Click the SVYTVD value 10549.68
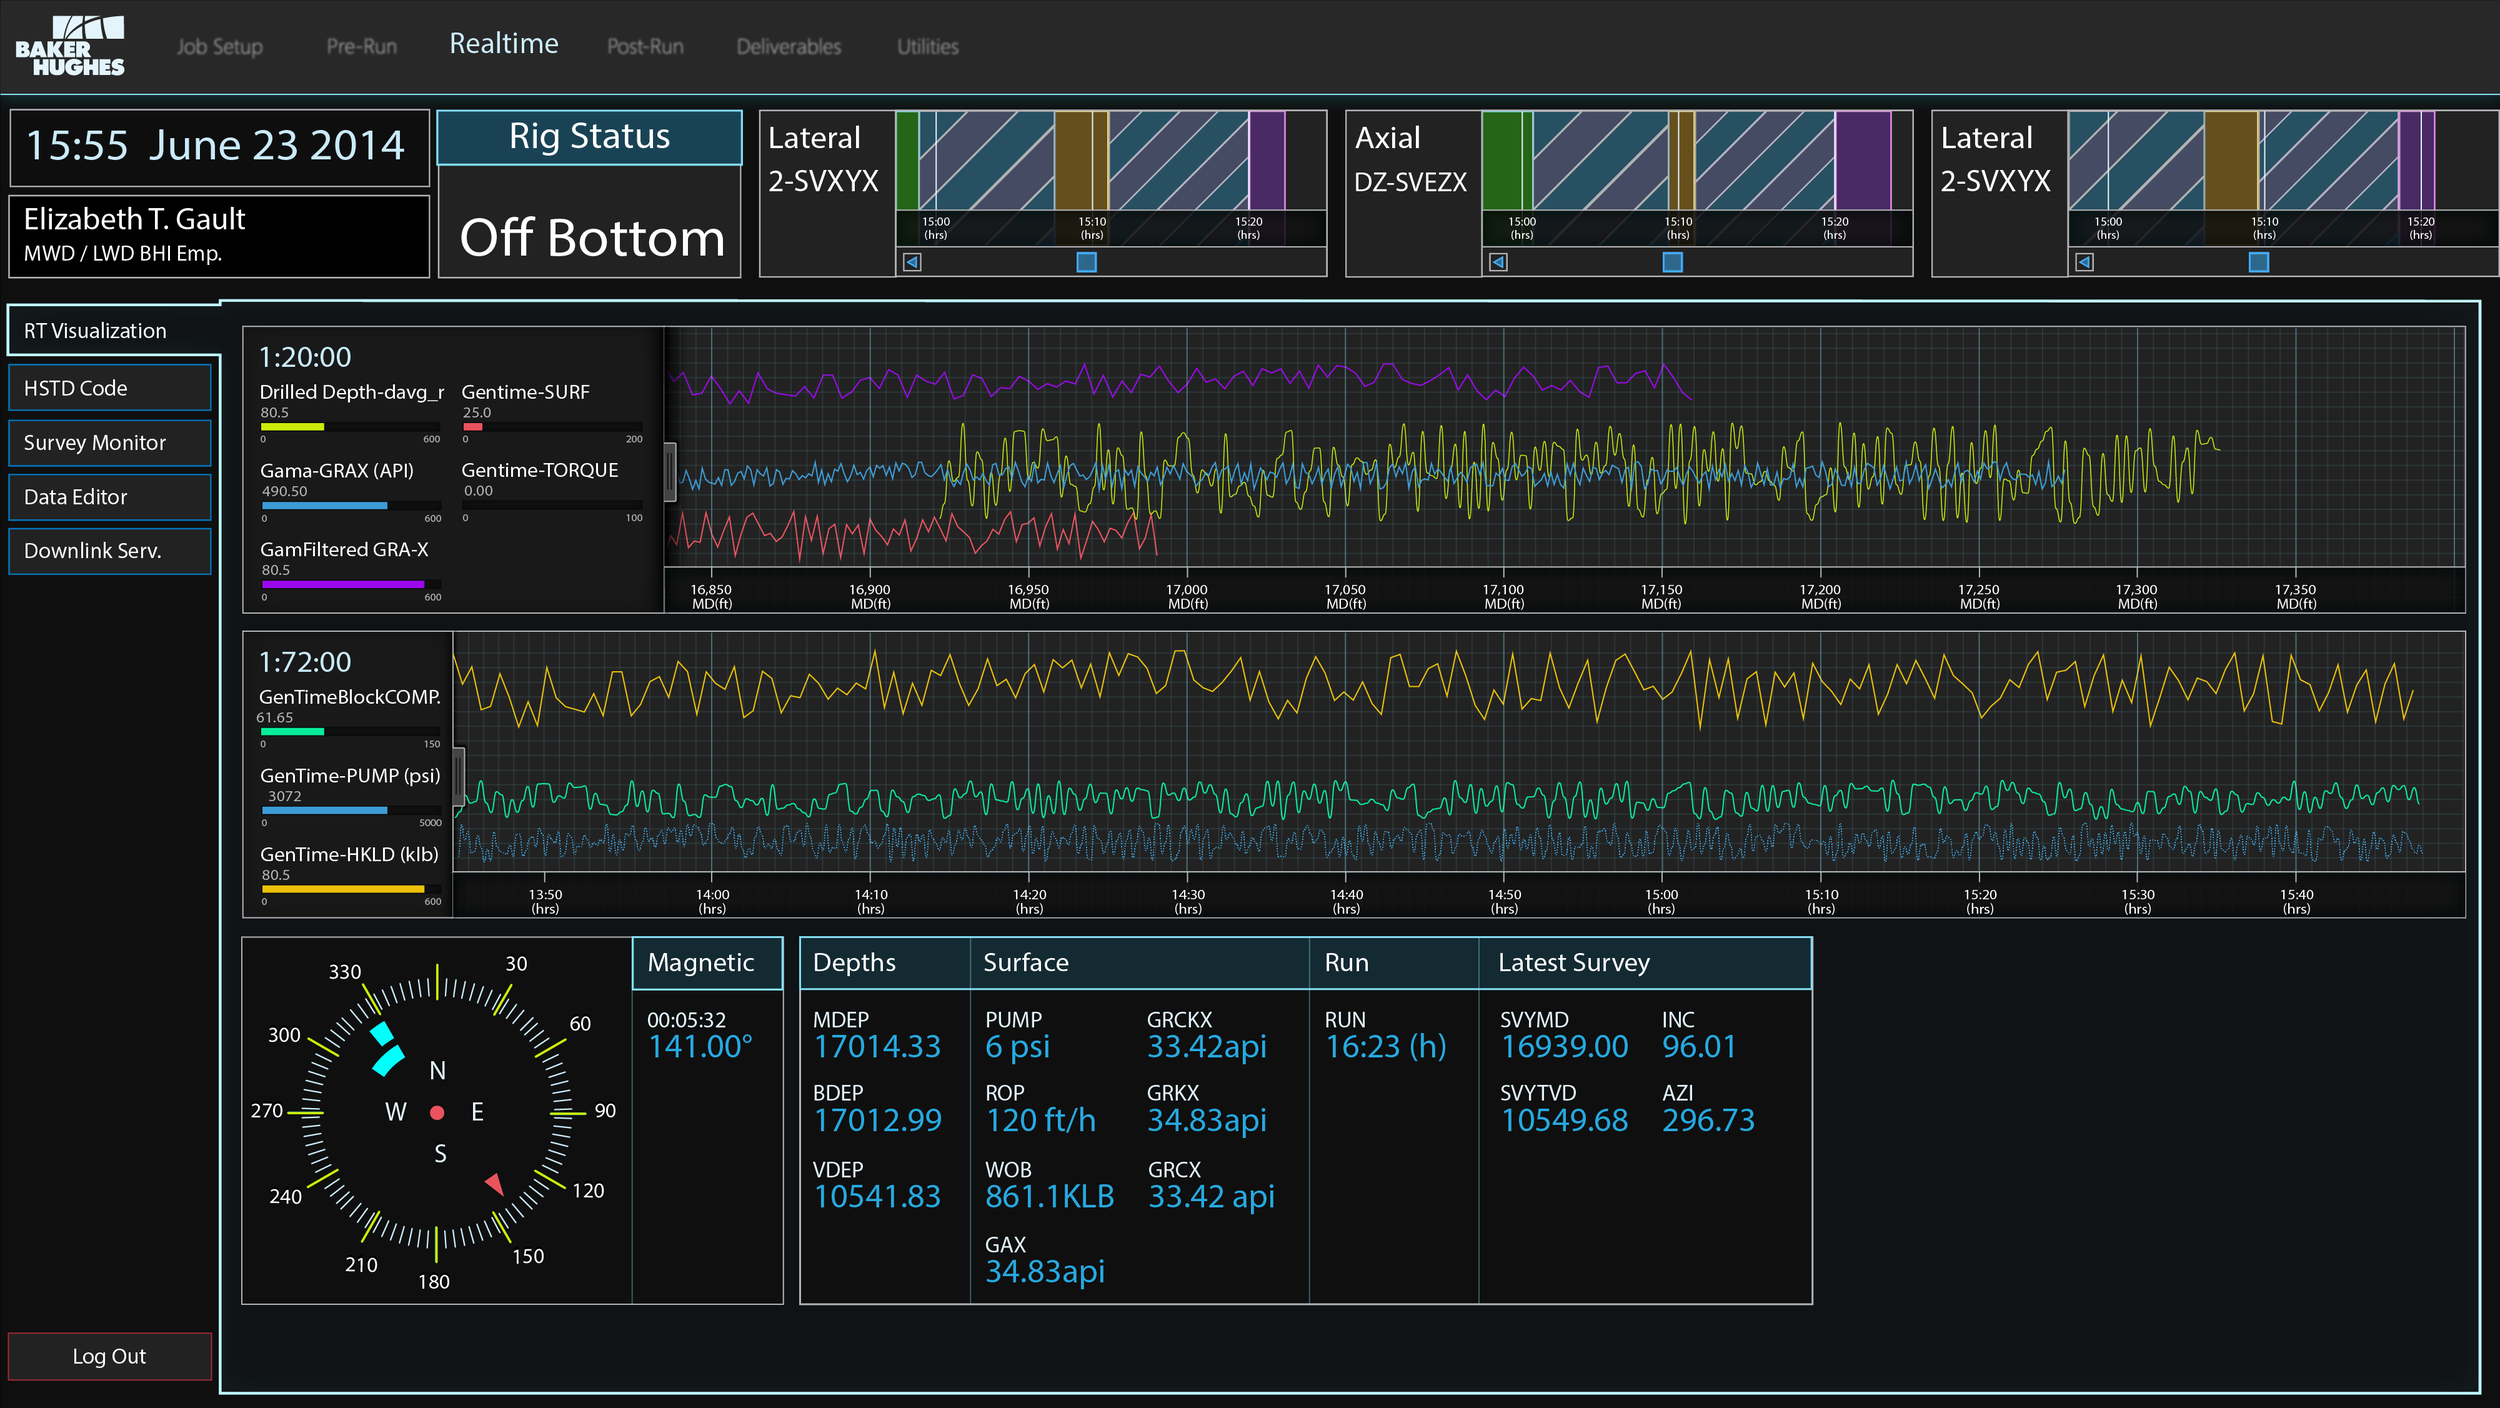Viewport: 2500px width, 1408px height. (1565, 1120)
